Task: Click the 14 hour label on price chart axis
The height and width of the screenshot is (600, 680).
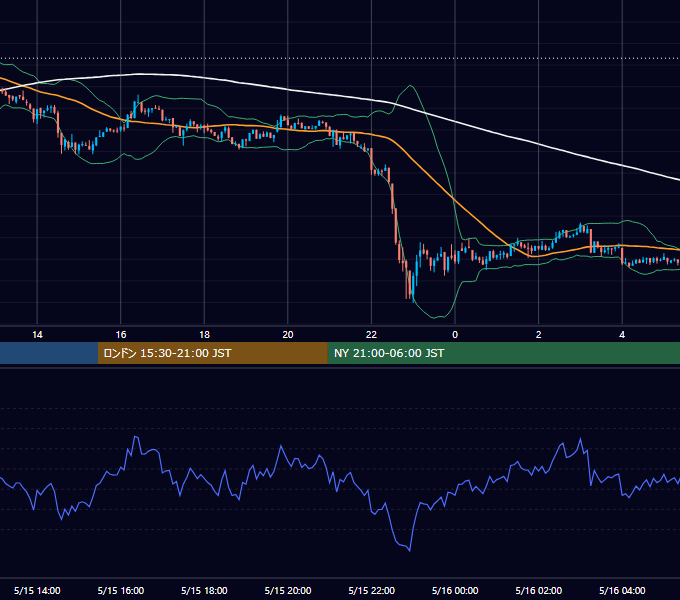Action: pos(37,335)
